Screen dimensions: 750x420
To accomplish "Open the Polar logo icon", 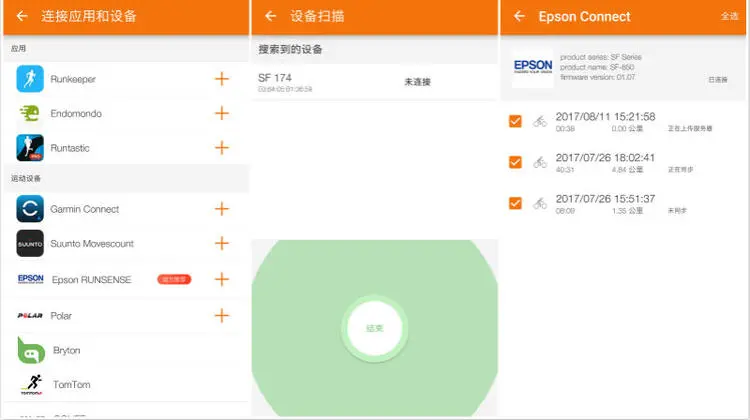I will 30,316.
